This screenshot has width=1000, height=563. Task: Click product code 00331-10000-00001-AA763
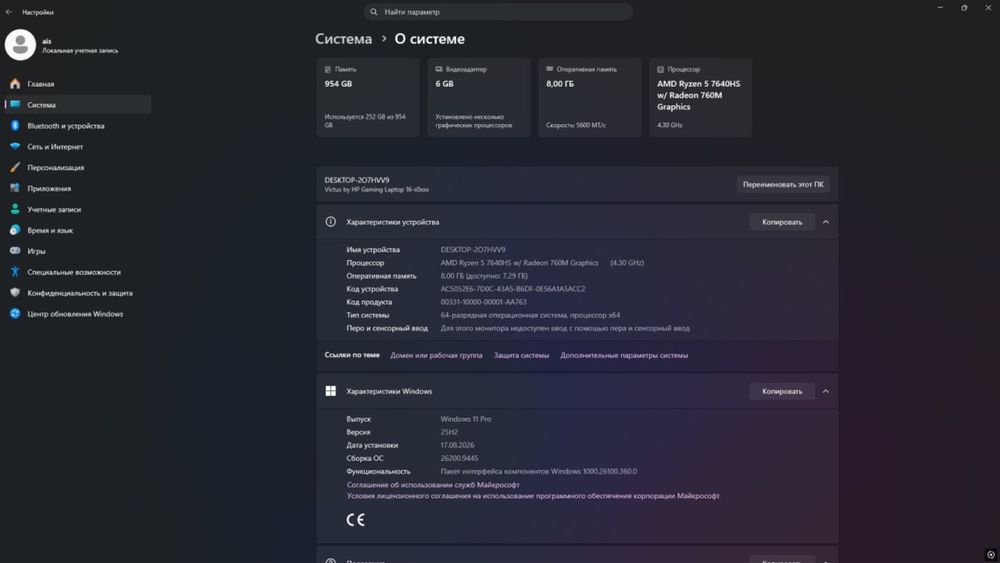coord(483,302)
